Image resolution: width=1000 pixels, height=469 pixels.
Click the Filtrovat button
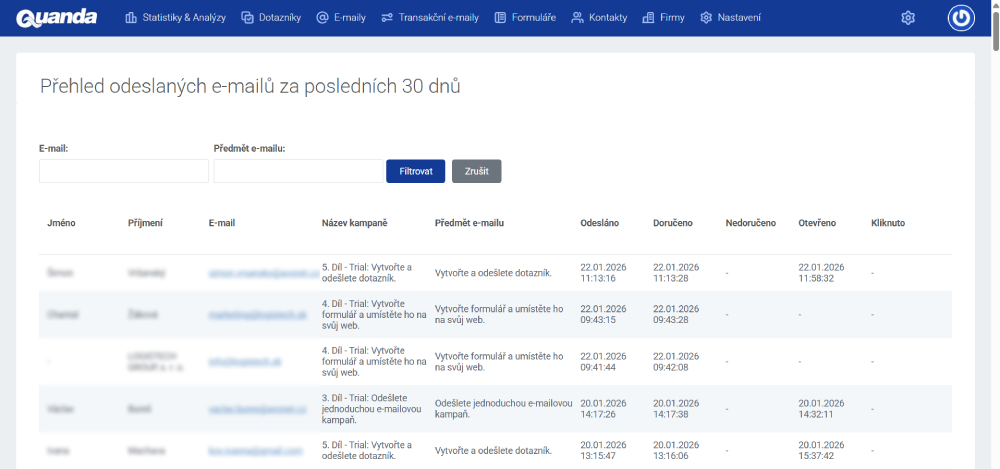416,171
